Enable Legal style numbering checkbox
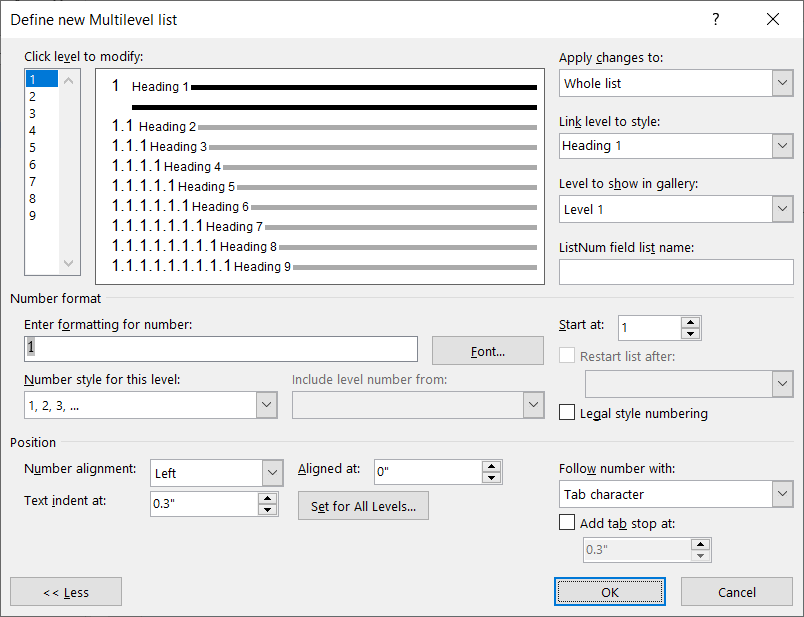The image size is (804, 617). (567, 412)
